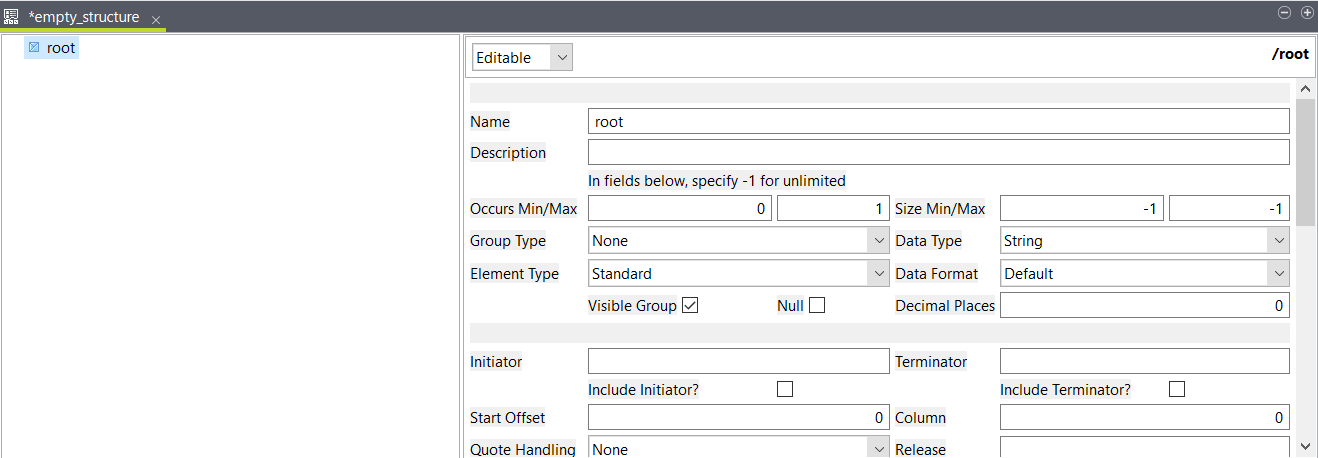Switch to the *empty_structure tab
This screenshot has height=458, width=1318.
coord(84,17)
